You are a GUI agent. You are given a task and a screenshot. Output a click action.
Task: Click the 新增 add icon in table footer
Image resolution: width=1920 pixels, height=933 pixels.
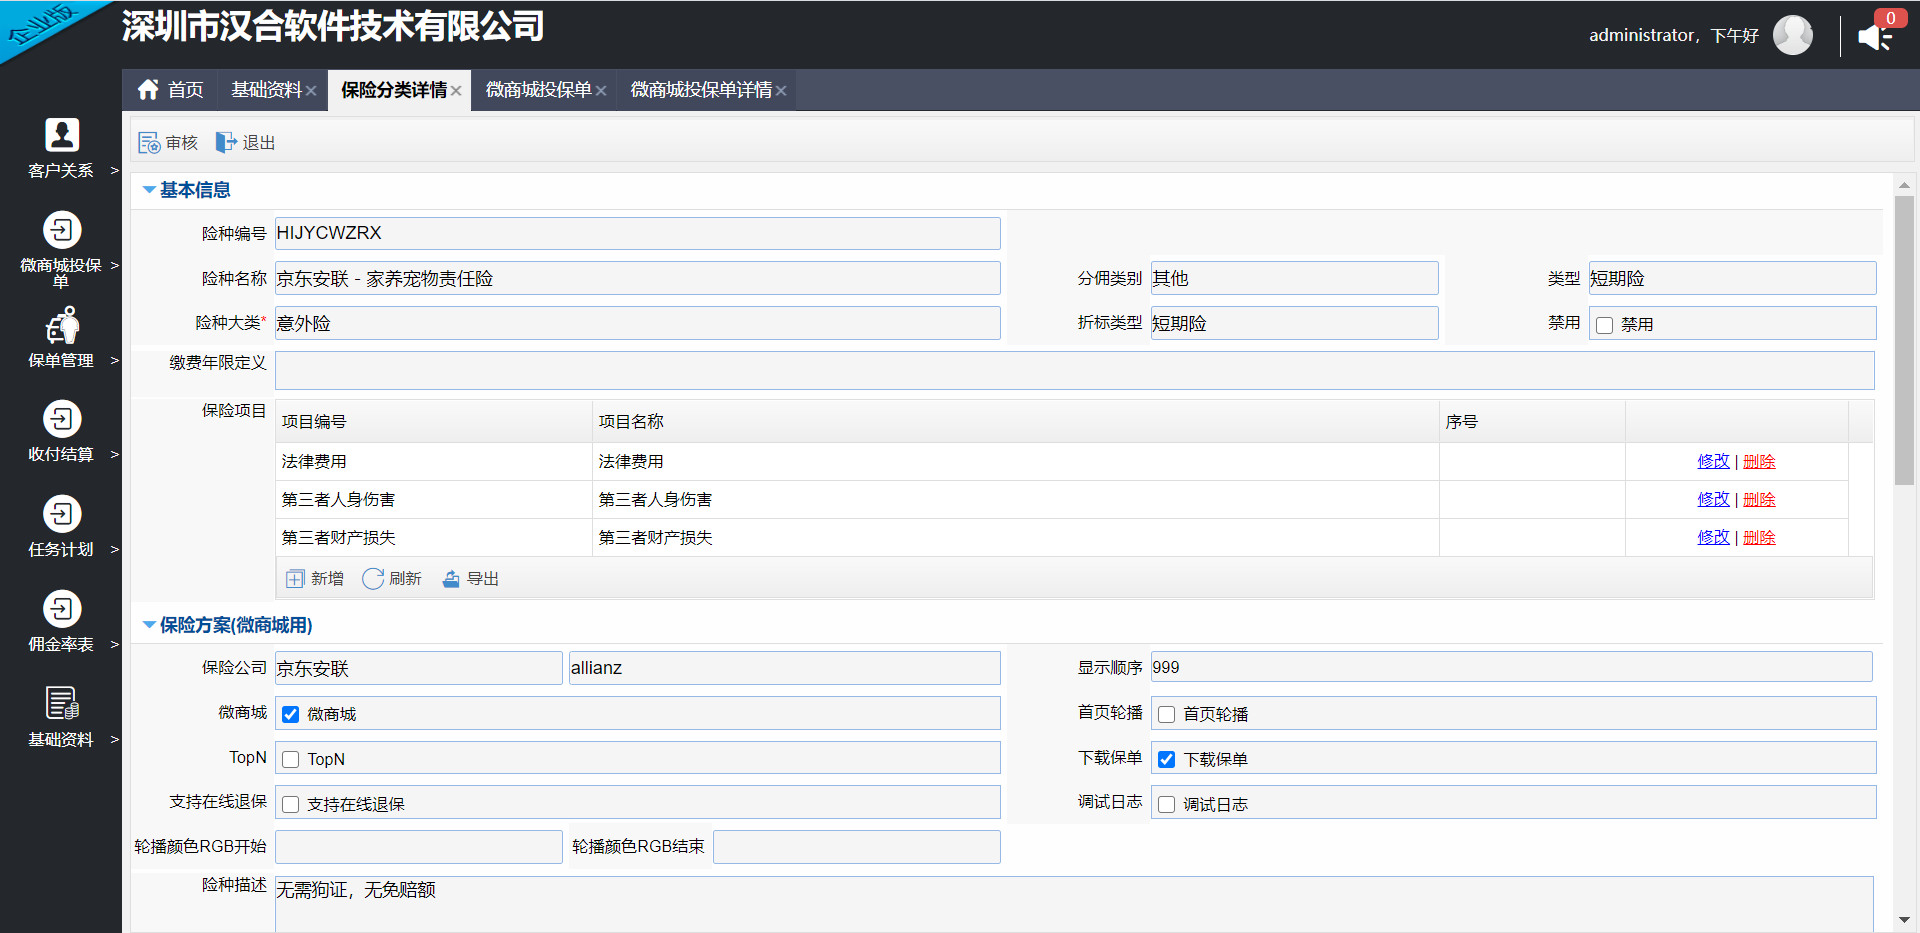coord(295,579)
